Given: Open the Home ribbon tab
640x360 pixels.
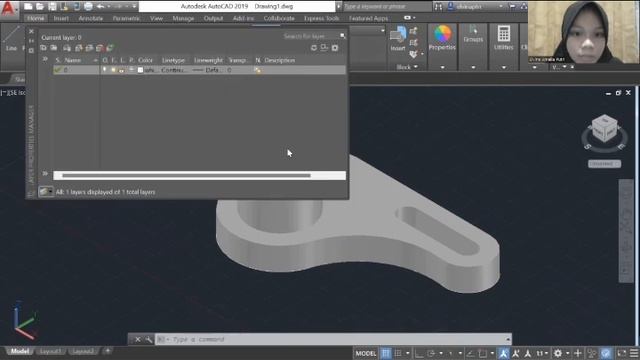Looking at the screenshot, I should (36, 18).
